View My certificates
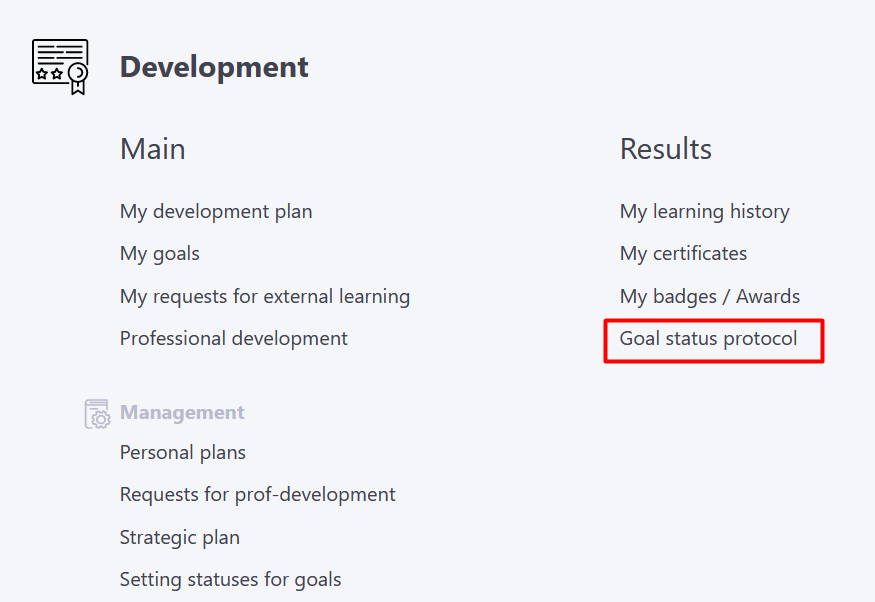This screenshot has height=602, width=875. (683, 254)
